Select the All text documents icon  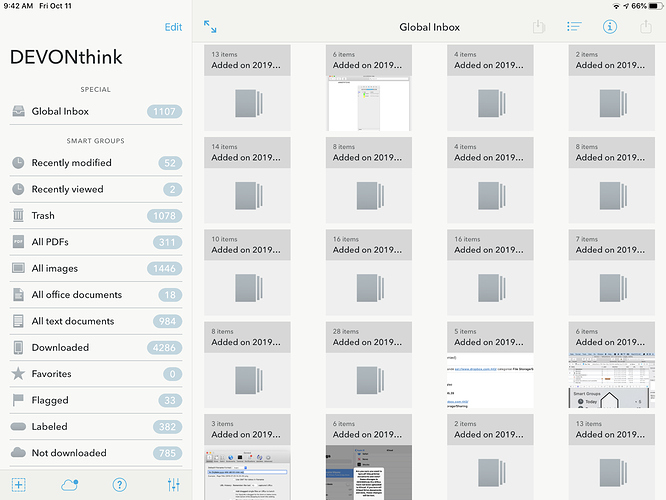pyautogui.click(x=18, y=321)
